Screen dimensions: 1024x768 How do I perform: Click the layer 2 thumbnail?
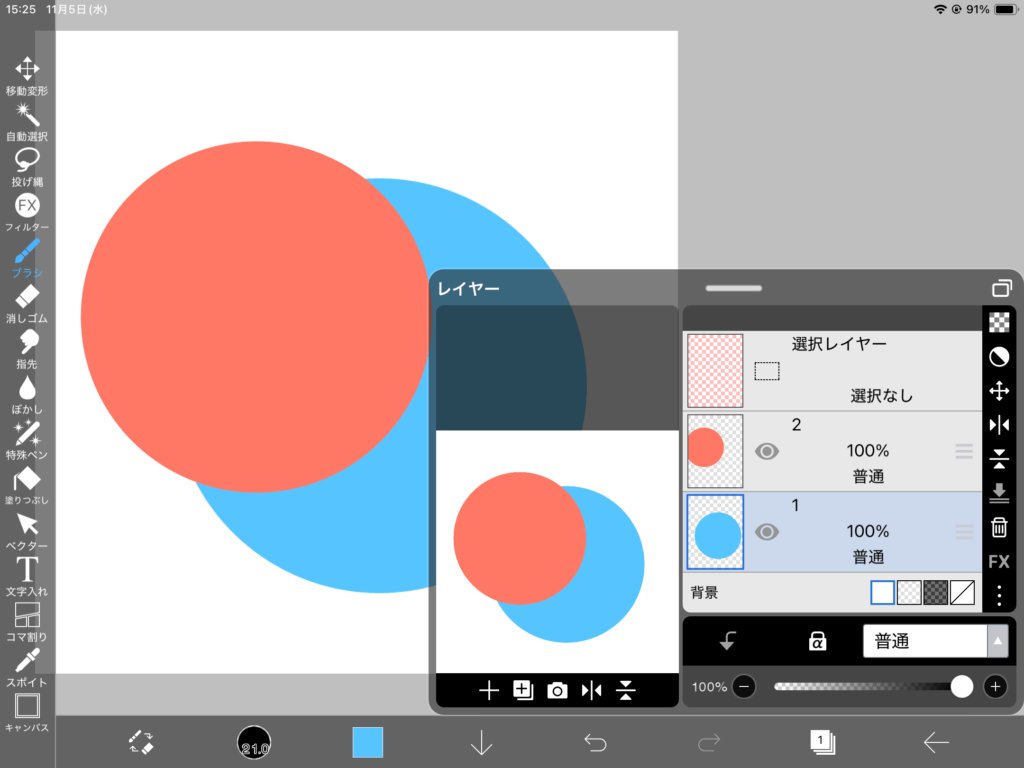[715, 451]
